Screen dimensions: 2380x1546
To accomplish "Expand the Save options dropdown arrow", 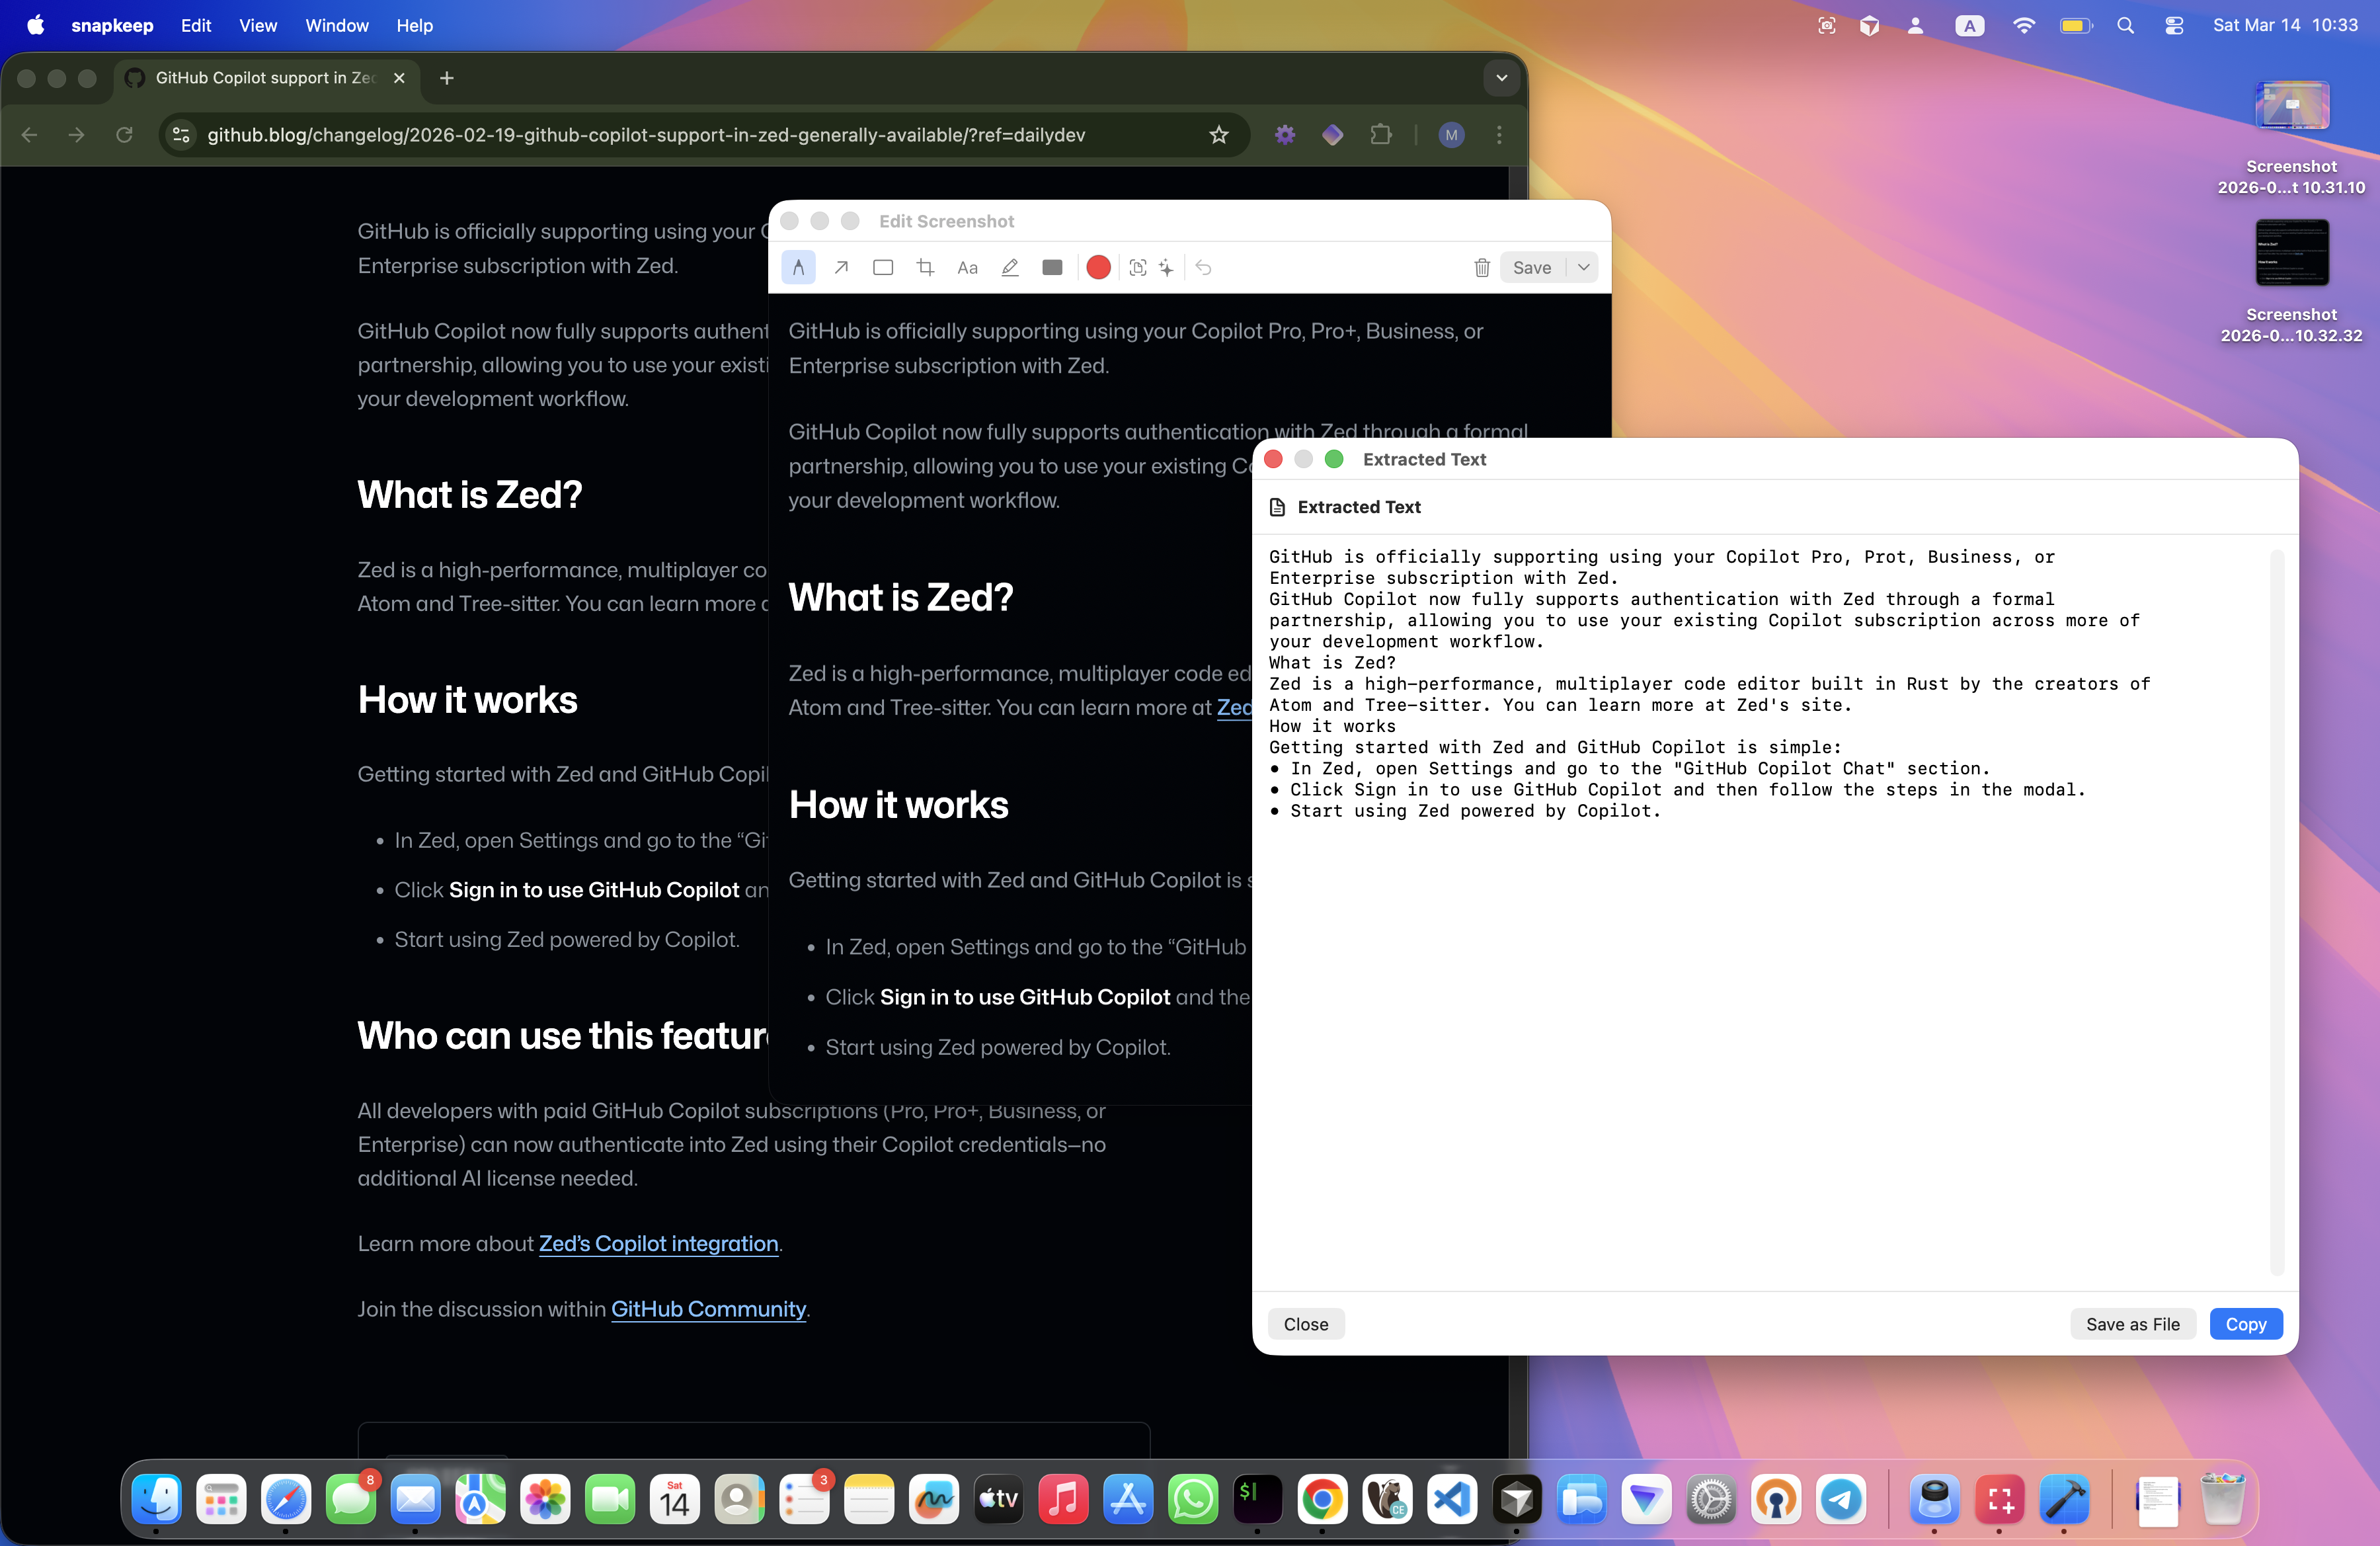I will (1583, 267).
